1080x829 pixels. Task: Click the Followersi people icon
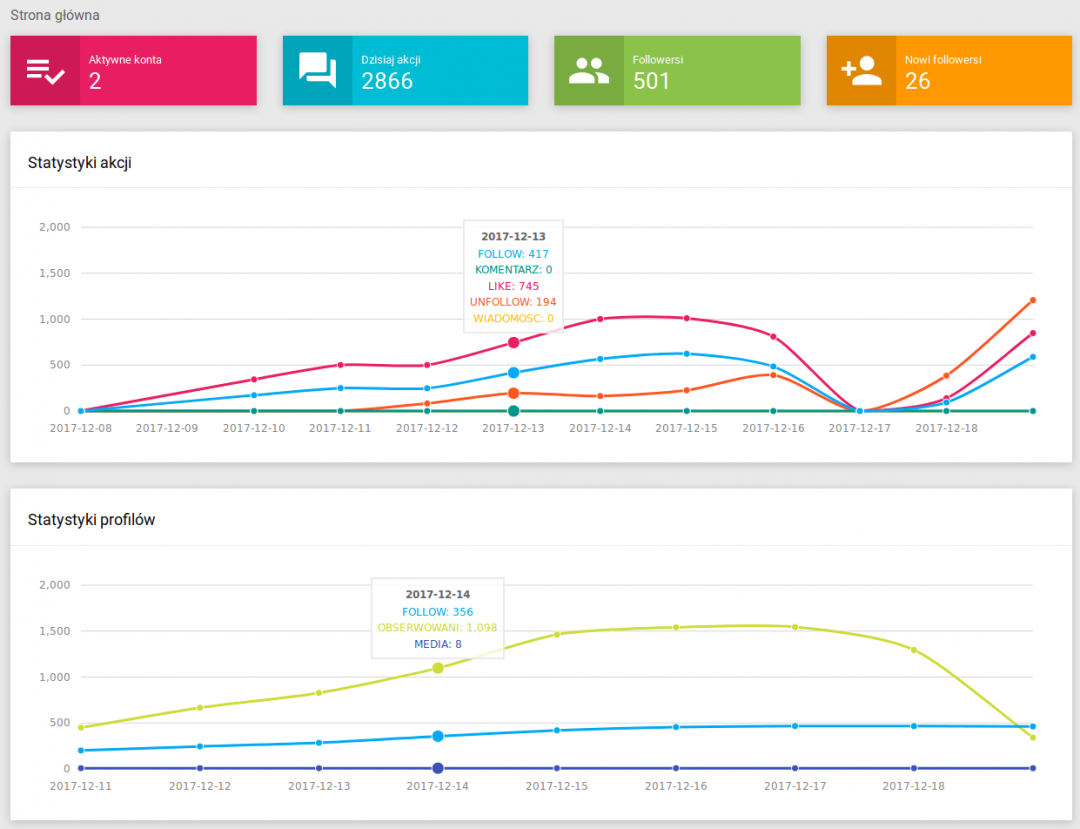coord(589,71)
